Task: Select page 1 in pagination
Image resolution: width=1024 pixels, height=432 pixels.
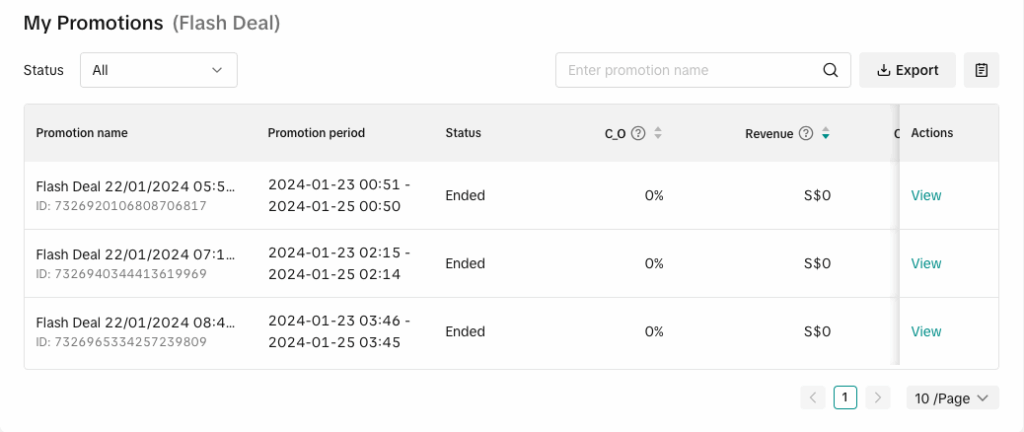Action: (845, 398)
